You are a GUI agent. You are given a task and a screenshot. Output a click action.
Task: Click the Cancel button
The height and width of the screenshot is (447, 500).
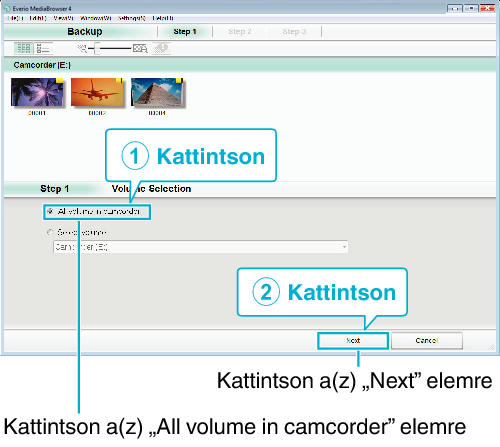[427, 341]
